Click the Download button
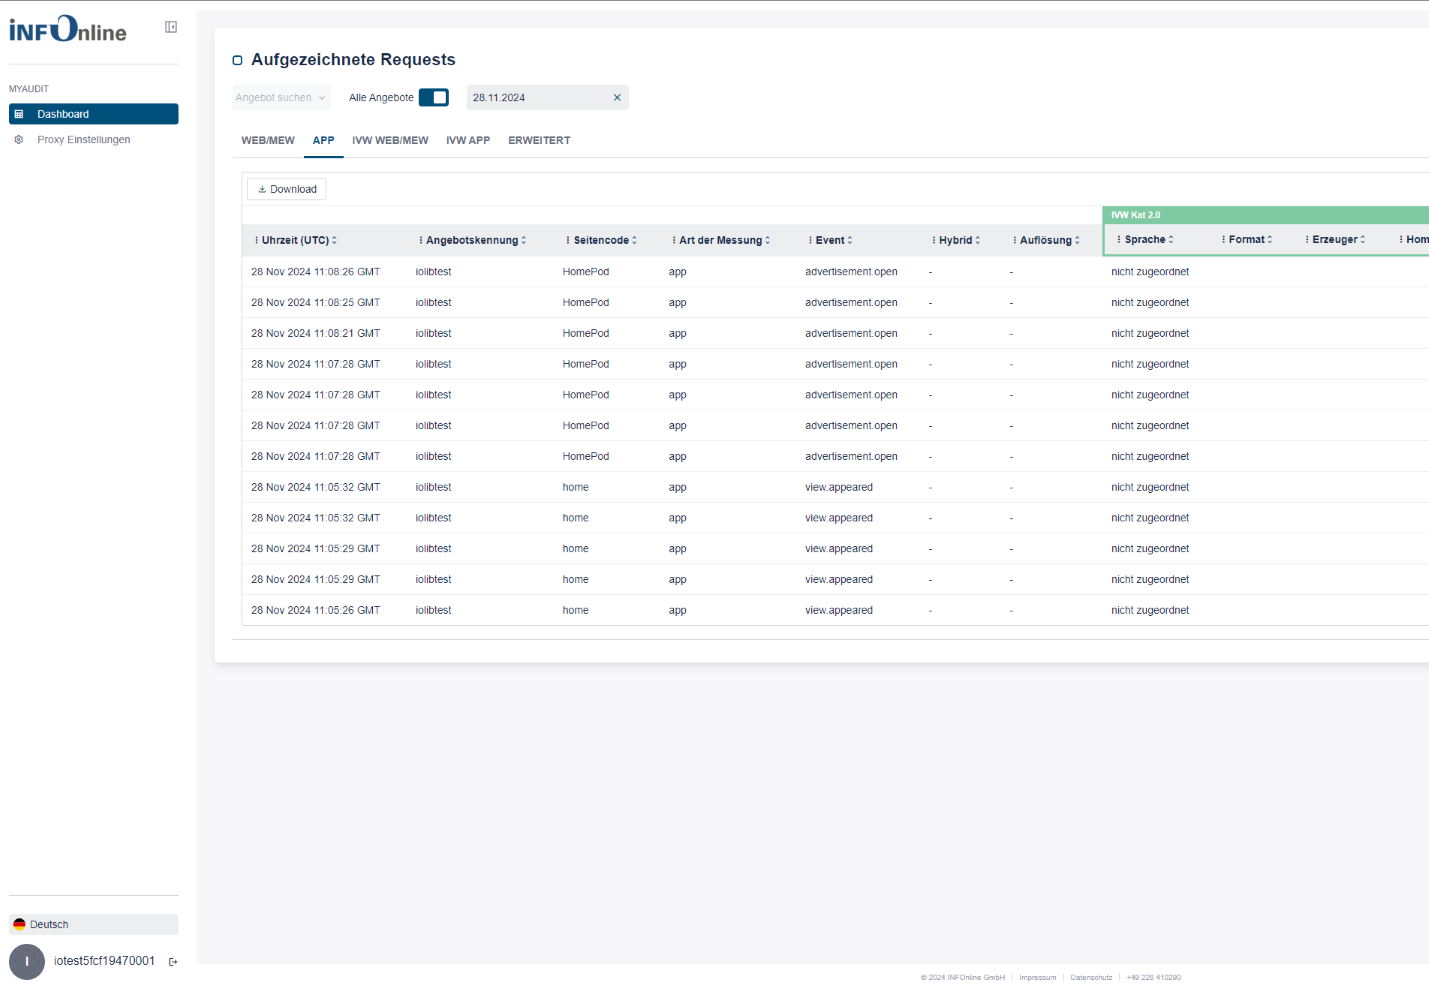 (x=287, y=189)
